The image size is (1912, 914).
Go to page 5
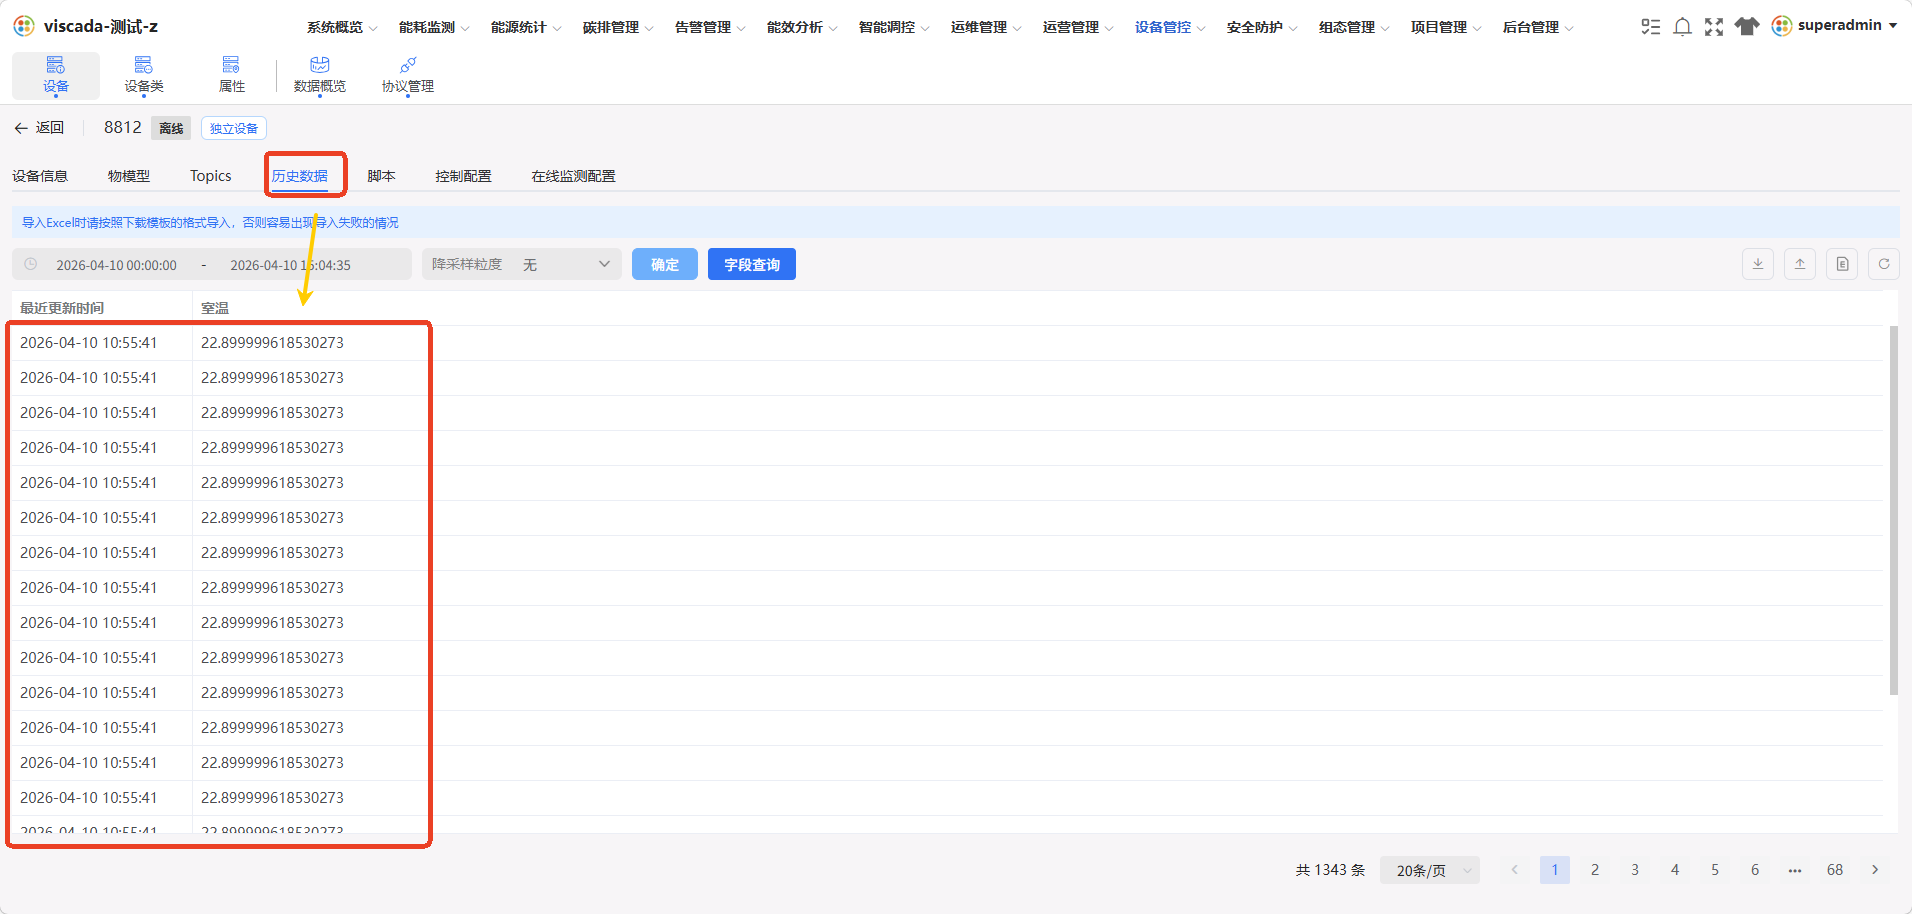pyautogui.click(x=1715, y=870)
